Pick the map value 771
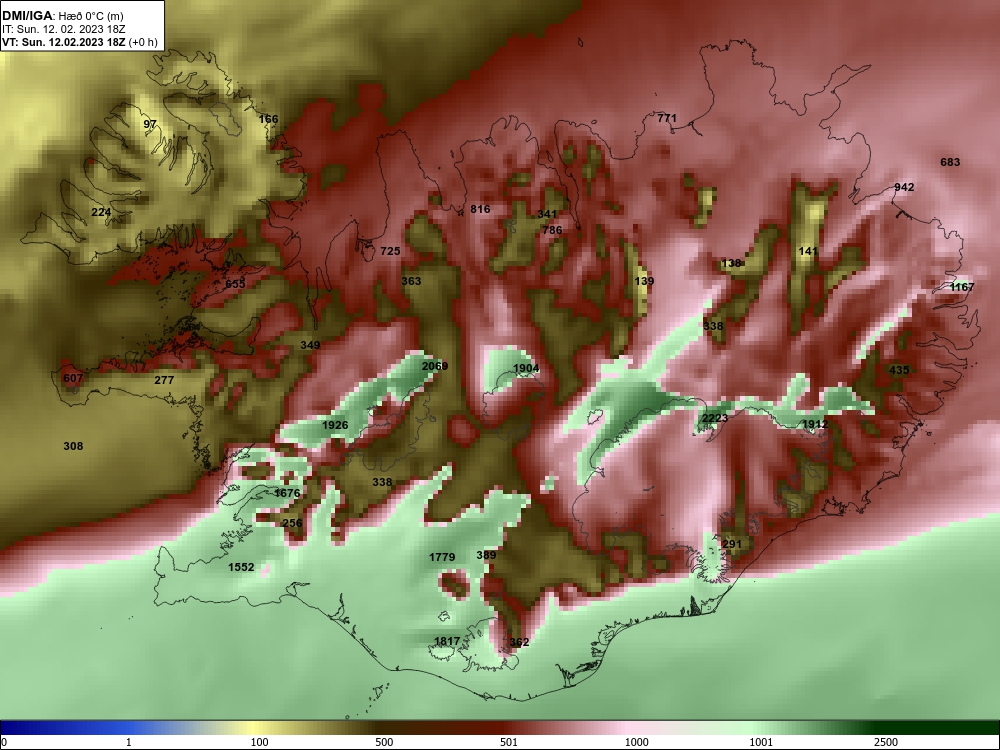The width and height of the screenshot is (1000, 750). (x=666, y=118)
